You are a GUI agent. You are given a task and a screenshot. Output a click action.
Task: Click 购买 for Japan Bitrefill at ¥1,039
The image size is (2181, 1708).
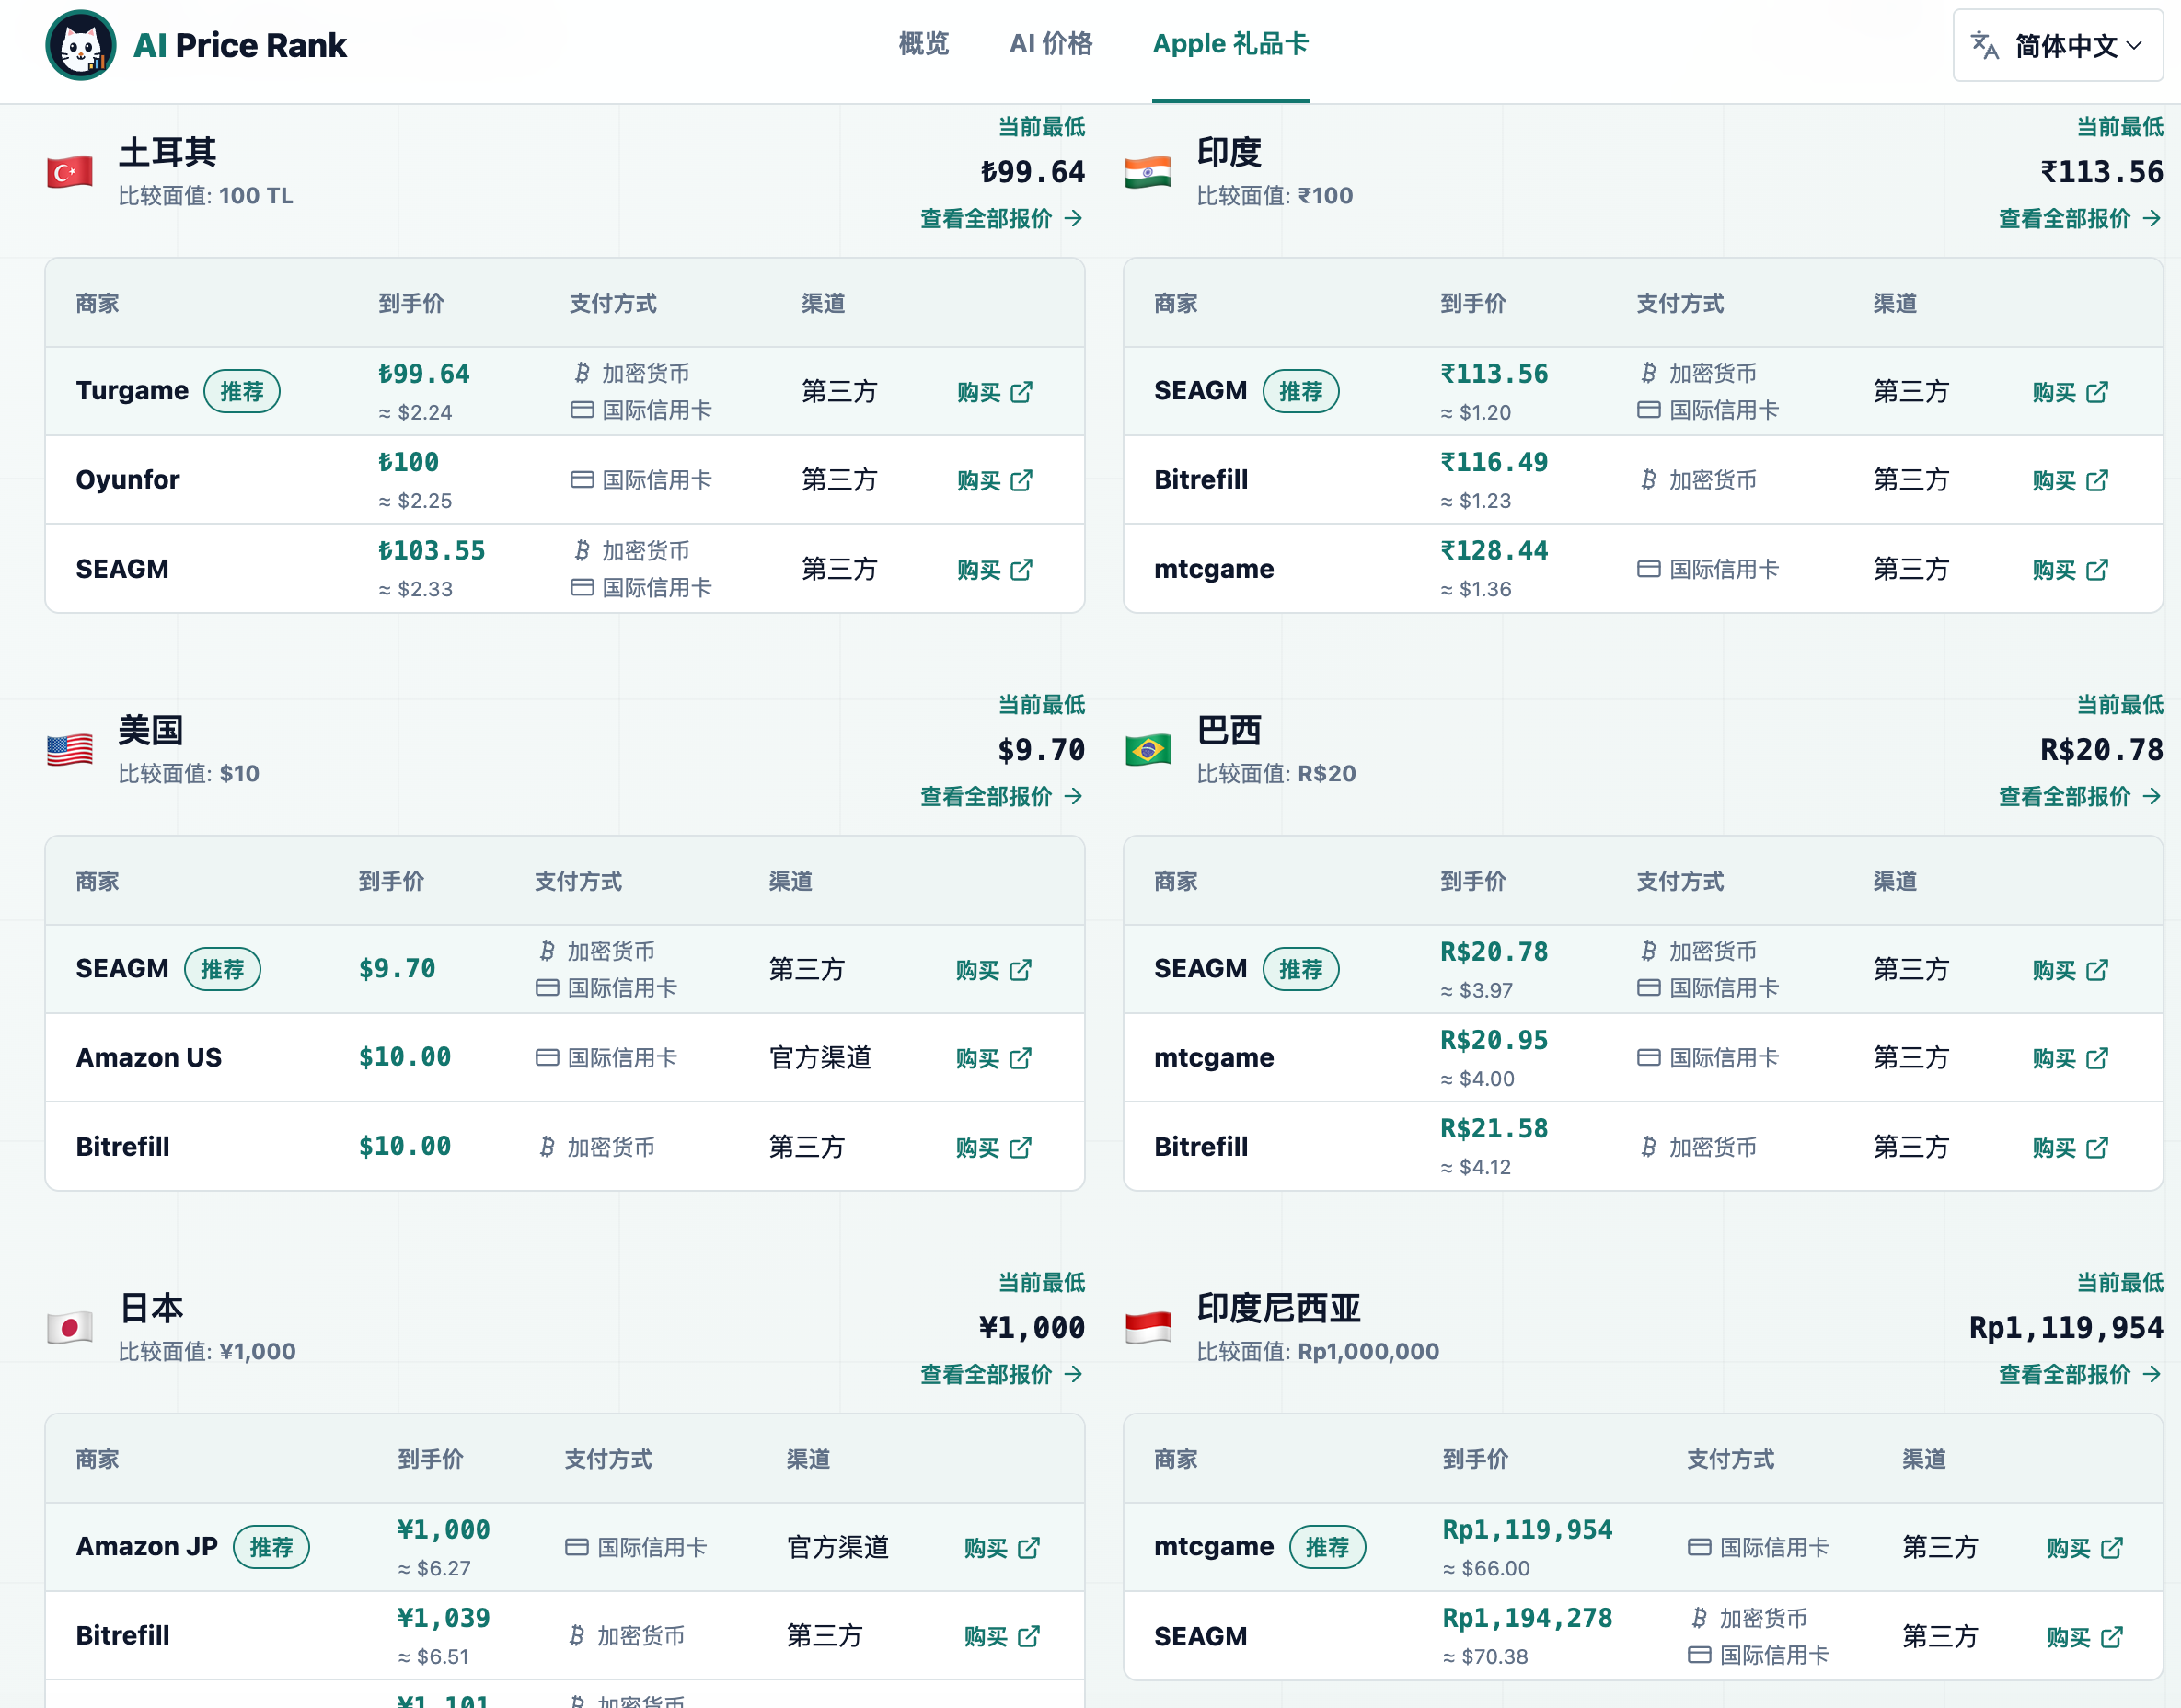point(1002,1637)
